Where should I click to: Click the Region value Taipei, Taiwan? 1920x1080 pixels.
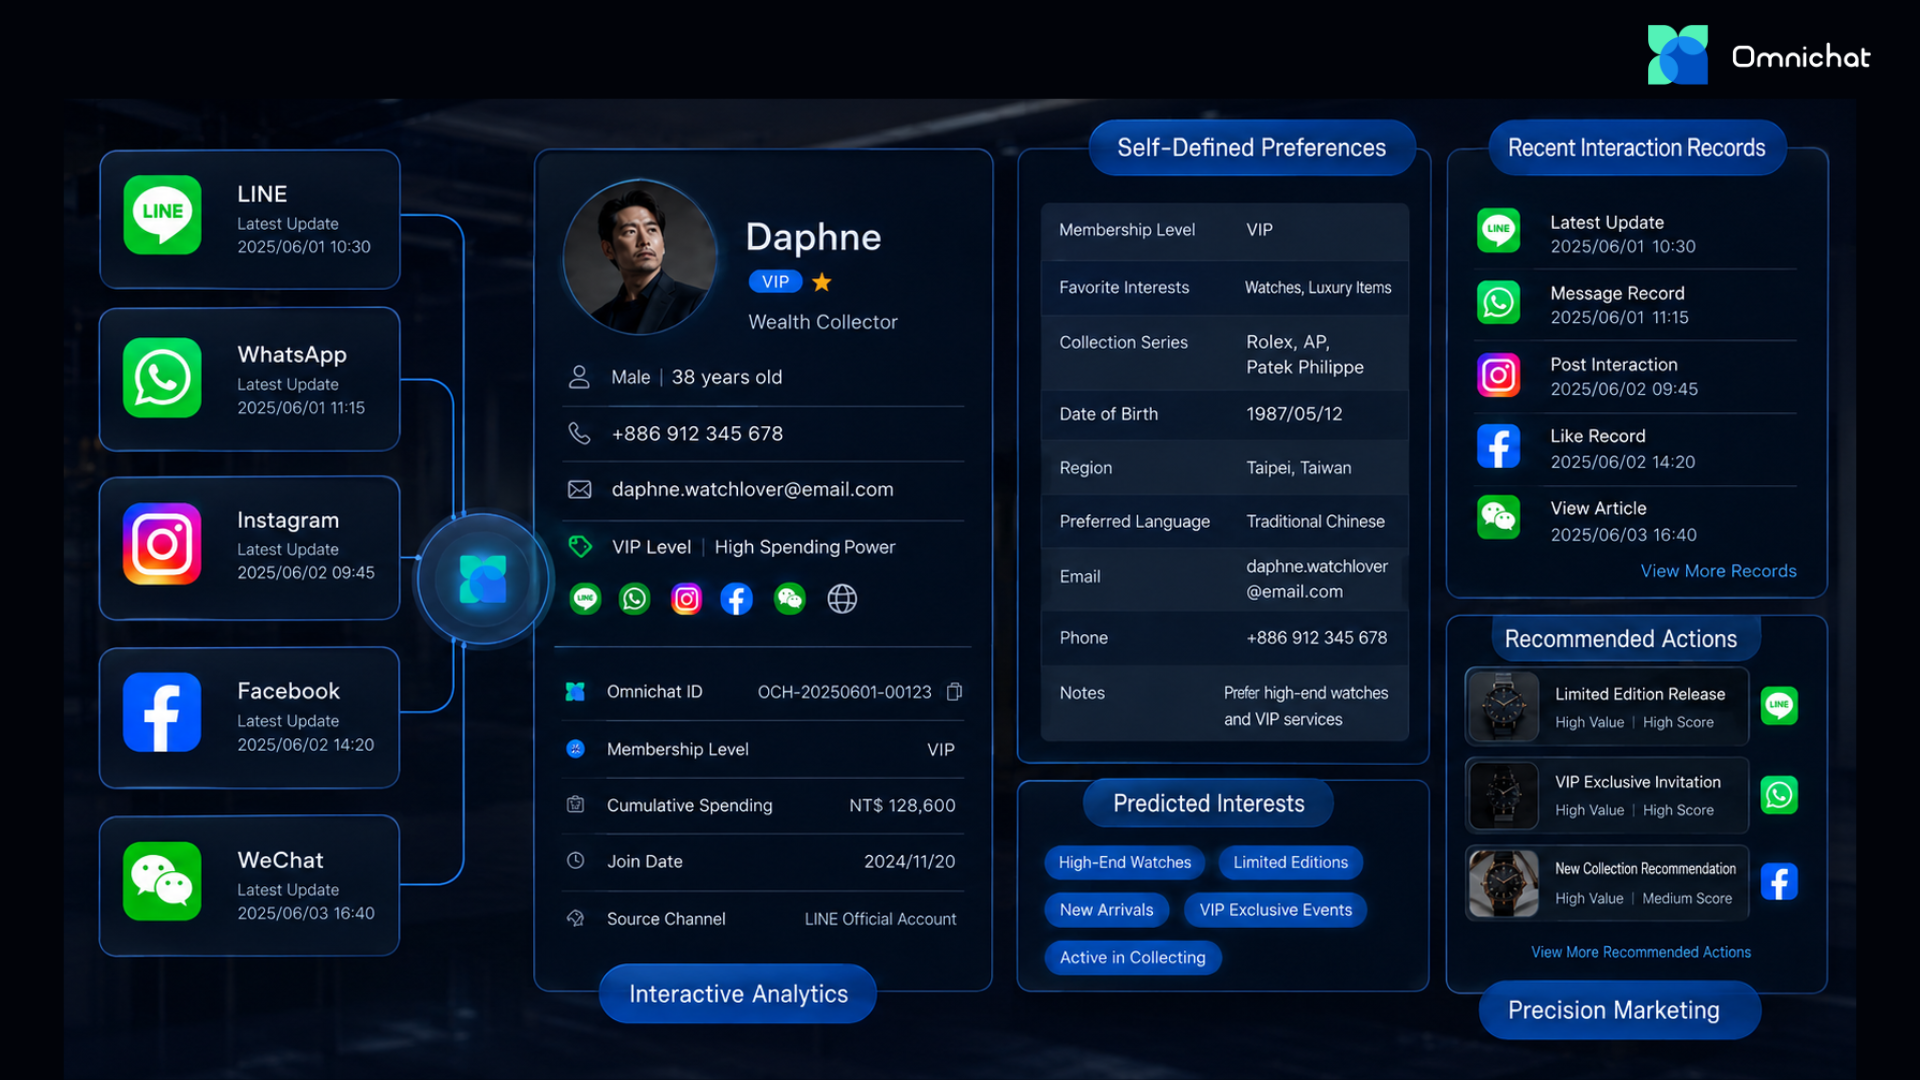click(x=1298, y=468)
